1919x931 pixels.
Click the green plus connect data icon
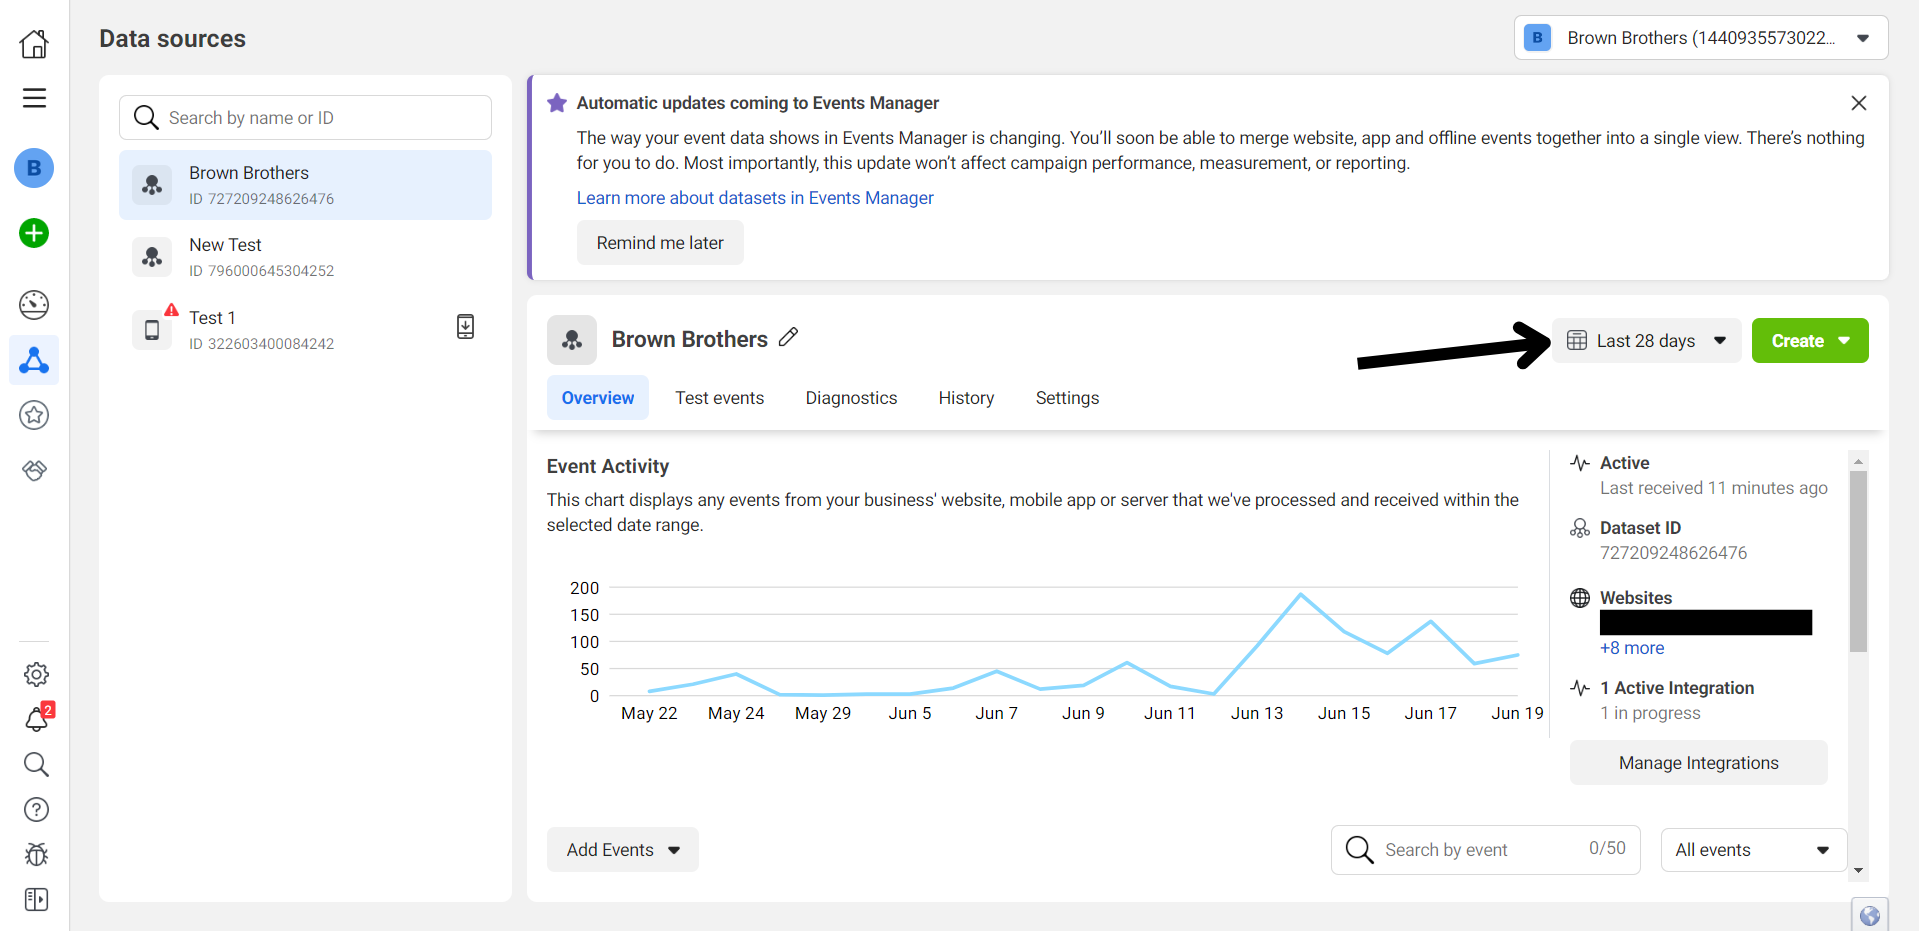pyautogui.click(x=34, y=233)
